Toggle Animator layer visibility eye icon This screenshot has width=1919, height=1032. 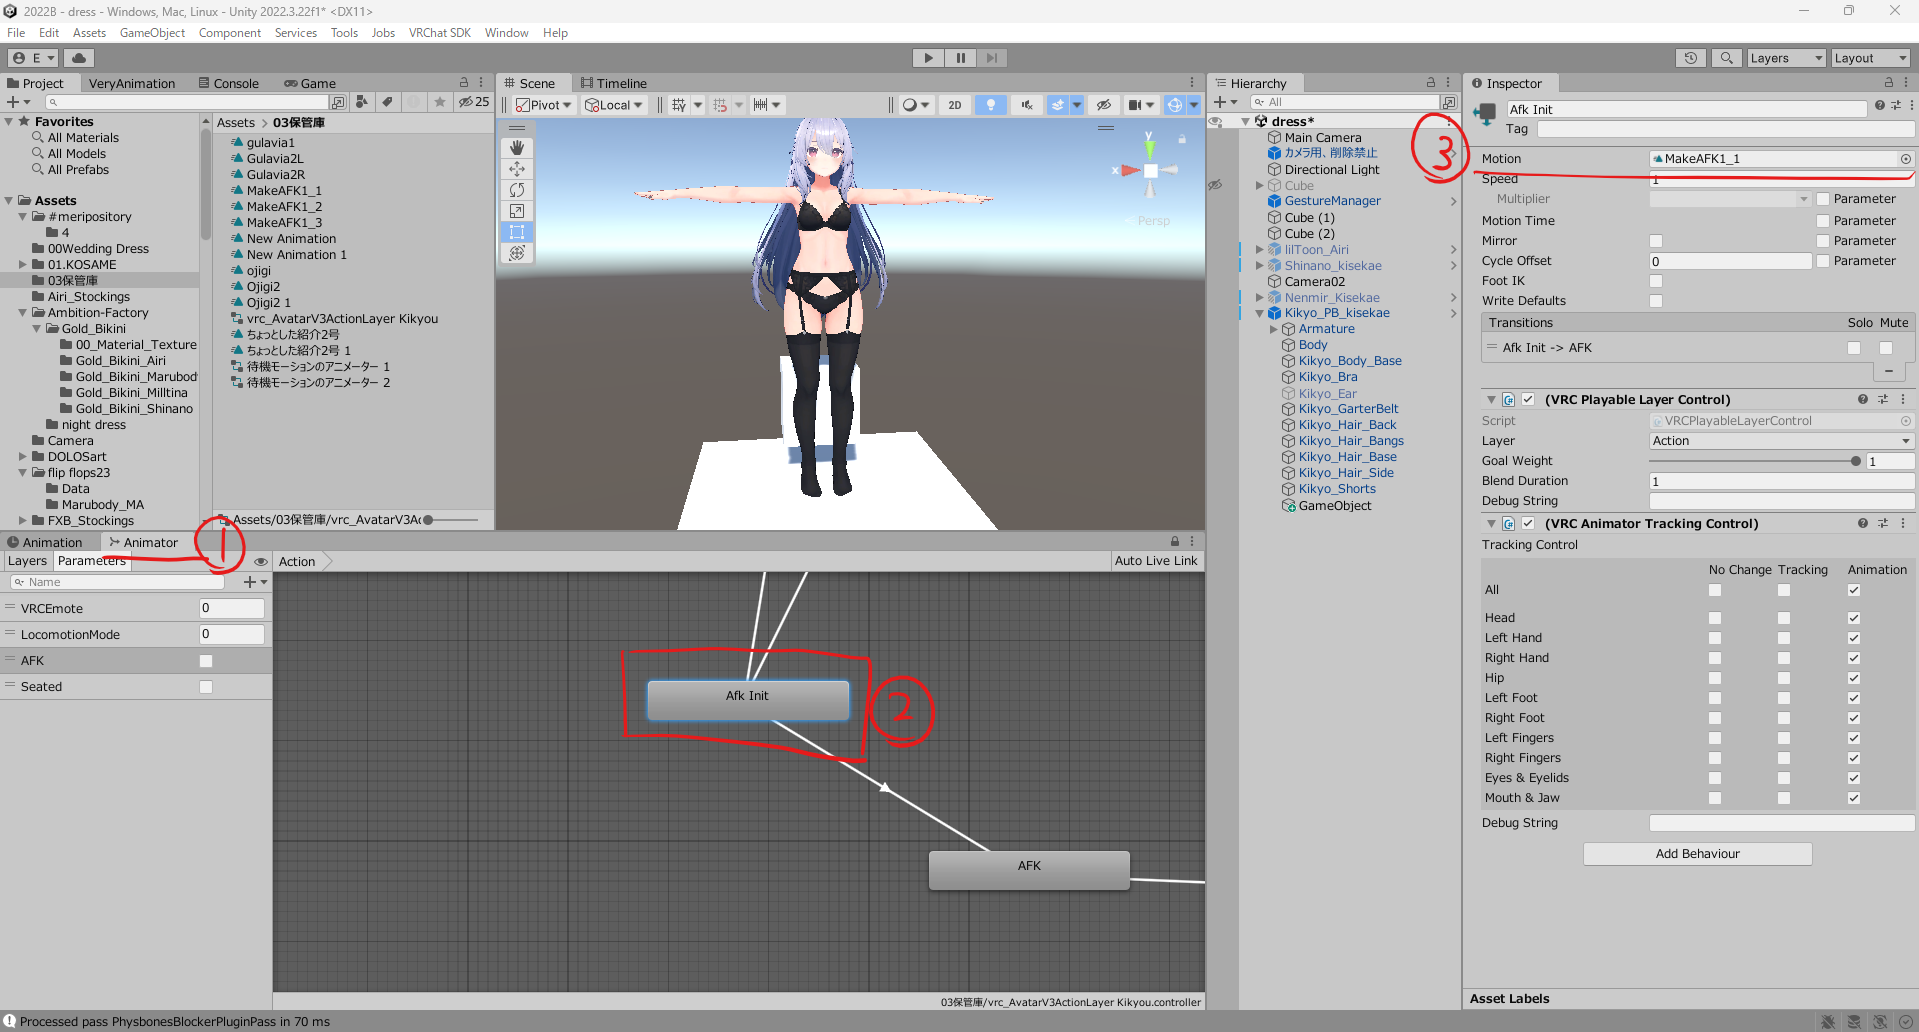click(x=261, y=562)
